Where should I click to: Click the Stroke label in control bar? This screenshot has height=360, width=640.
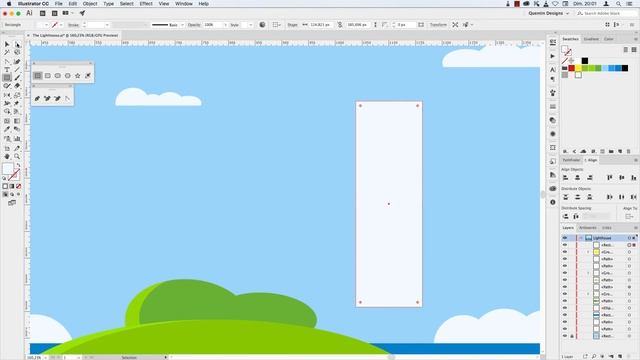(73, 25)
